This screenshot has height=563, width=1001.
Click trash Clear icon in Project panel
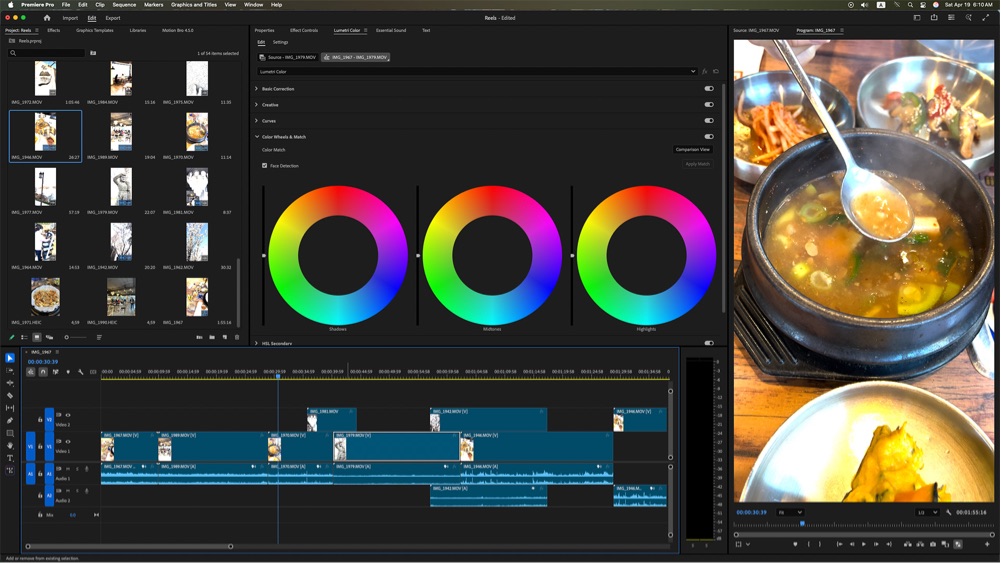pyautogui.click(x=237, y=337)
